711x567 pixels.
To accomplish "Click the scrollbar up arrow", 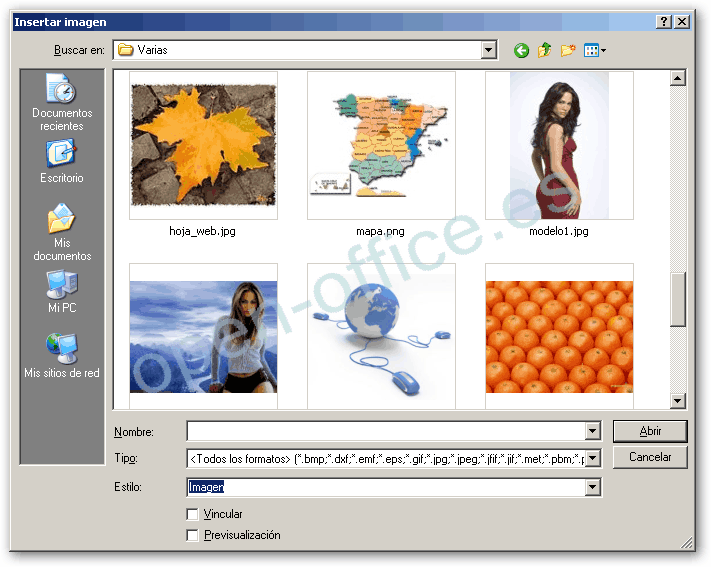I will (677, 78).
